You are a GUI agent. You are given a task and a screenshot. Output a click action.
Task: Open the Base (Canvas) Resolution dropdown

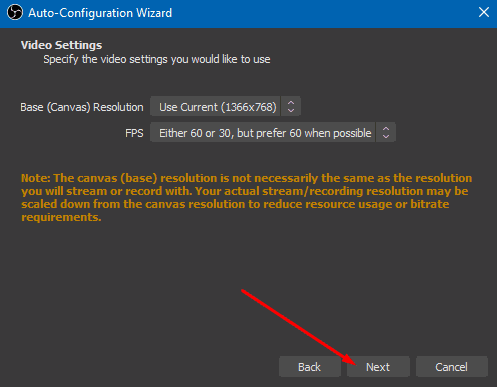click(225, 107)
